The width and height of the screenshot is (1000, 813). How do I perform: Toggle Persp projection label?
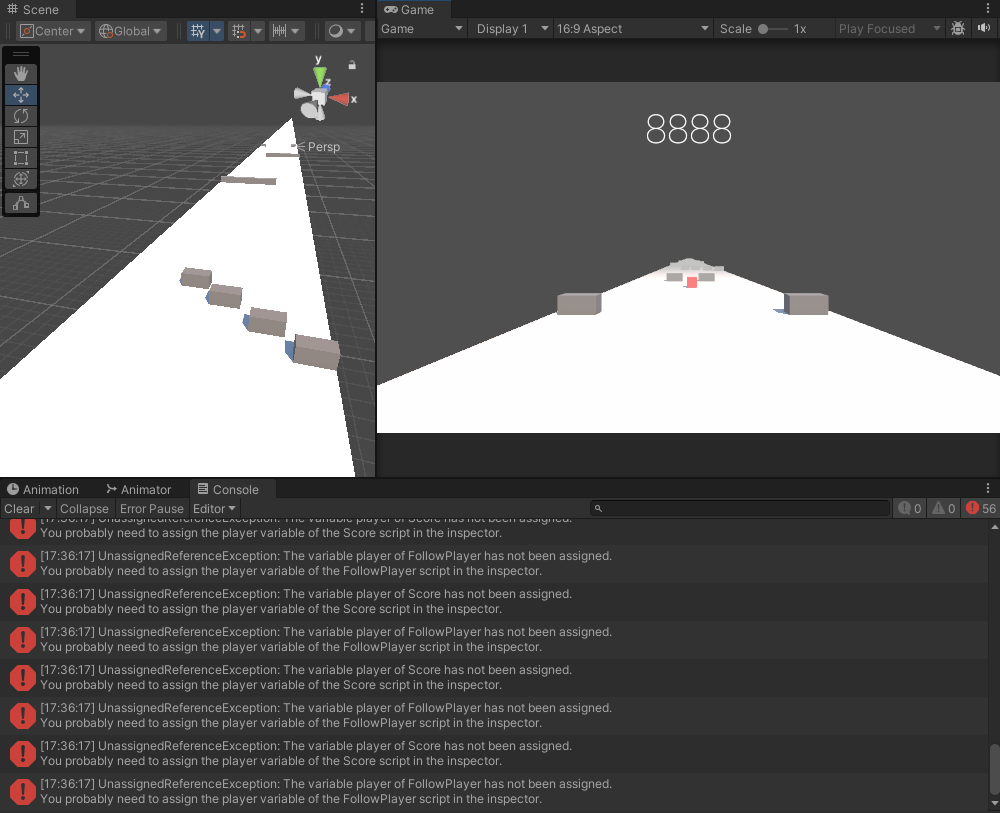pos(323,147)
